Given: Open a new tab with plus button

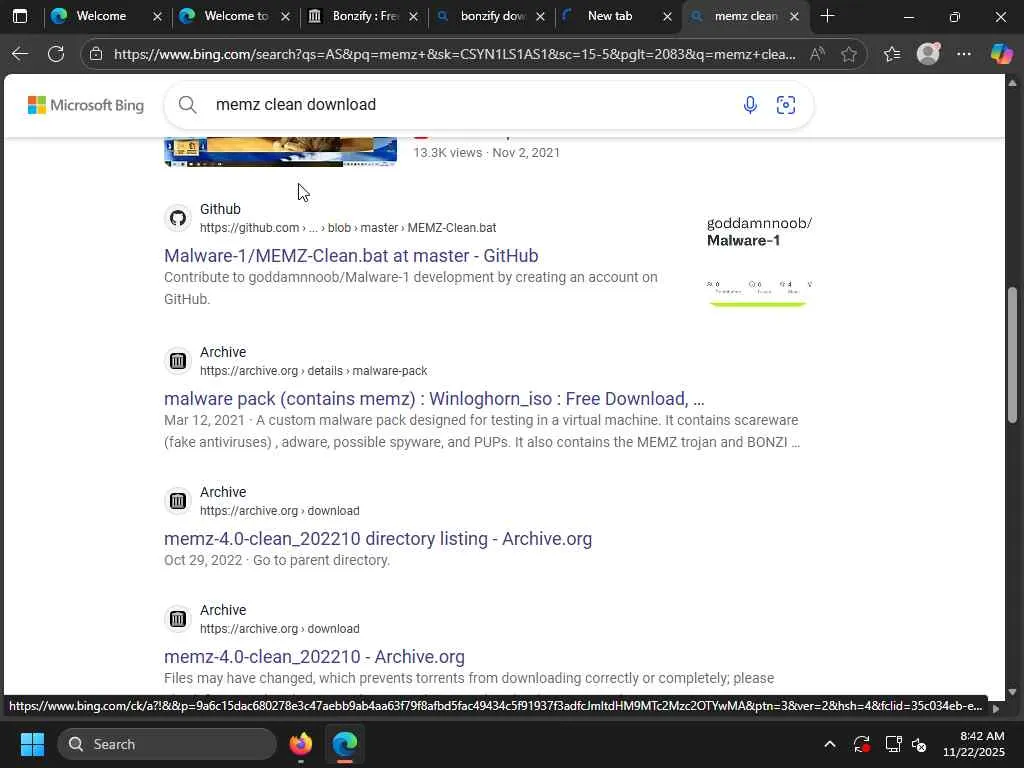Looking at the screenshot, I should pyautogui.click(x=827, y=16).
